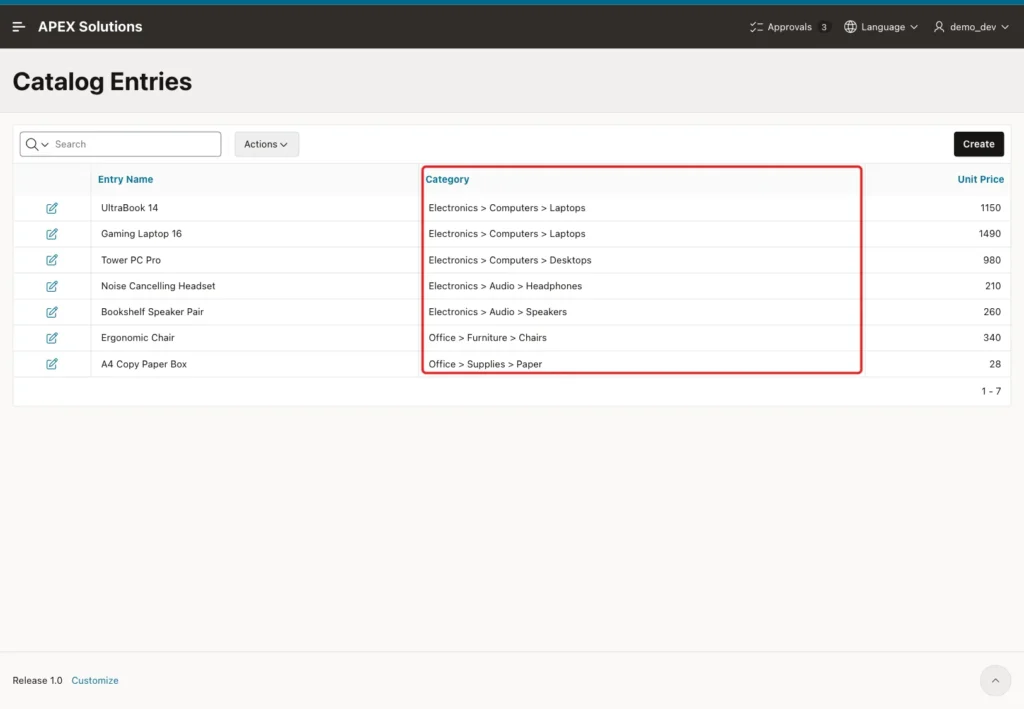Image resolution: width=1024 pixels, height=709 pixels.
Task: Focus the Search input field
Action: (136, 144)
